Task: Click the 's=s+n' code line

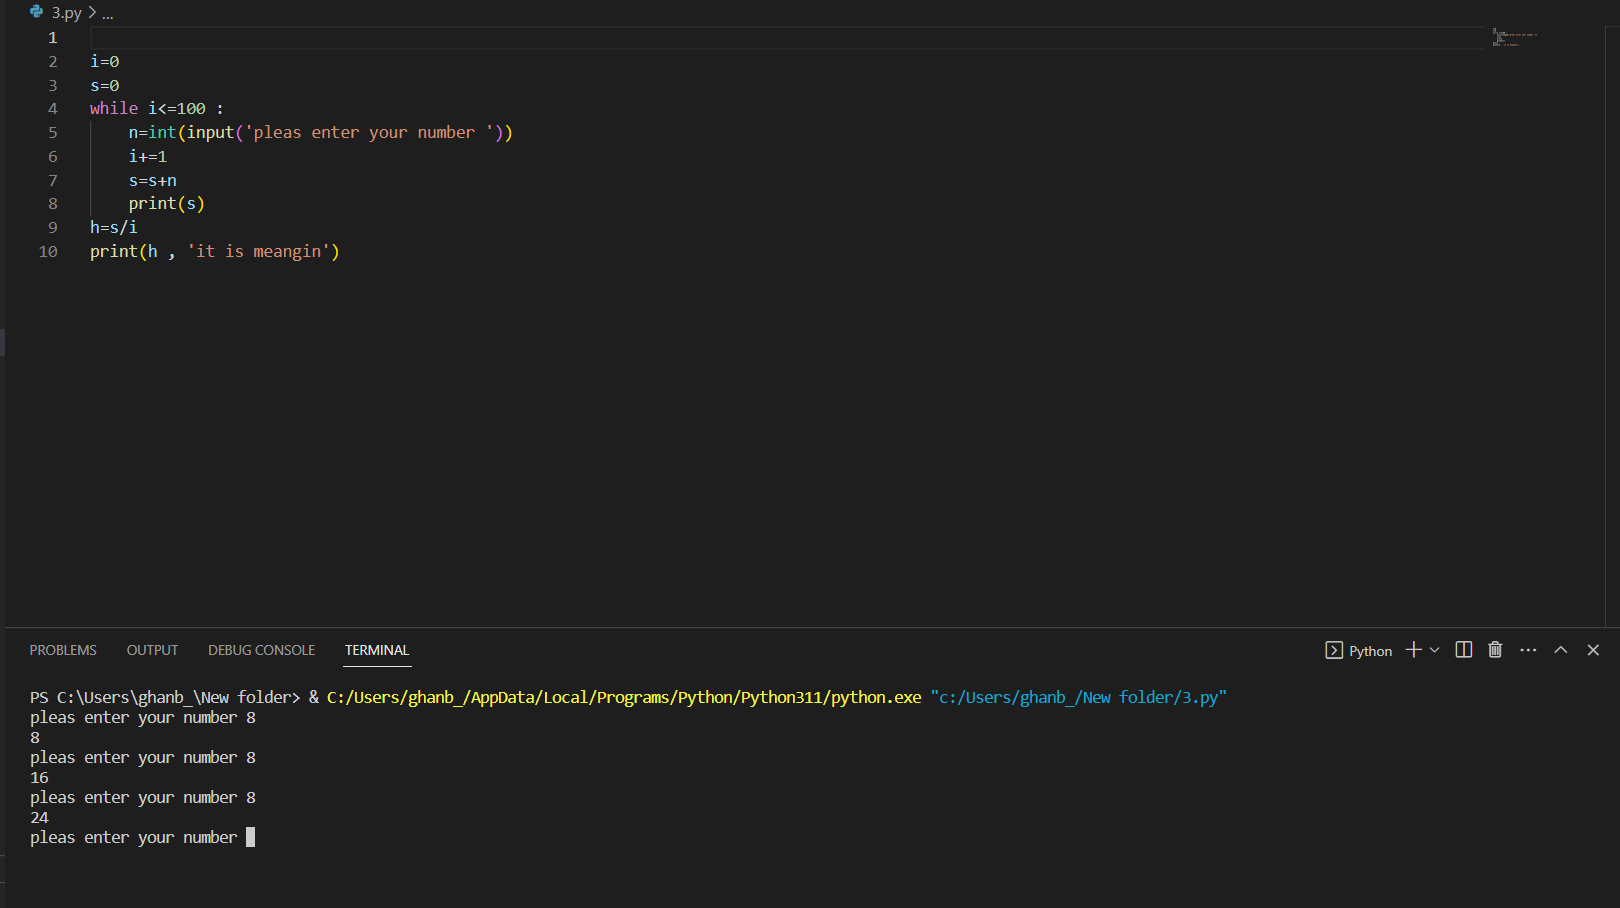Action: (x=152, y=181)
